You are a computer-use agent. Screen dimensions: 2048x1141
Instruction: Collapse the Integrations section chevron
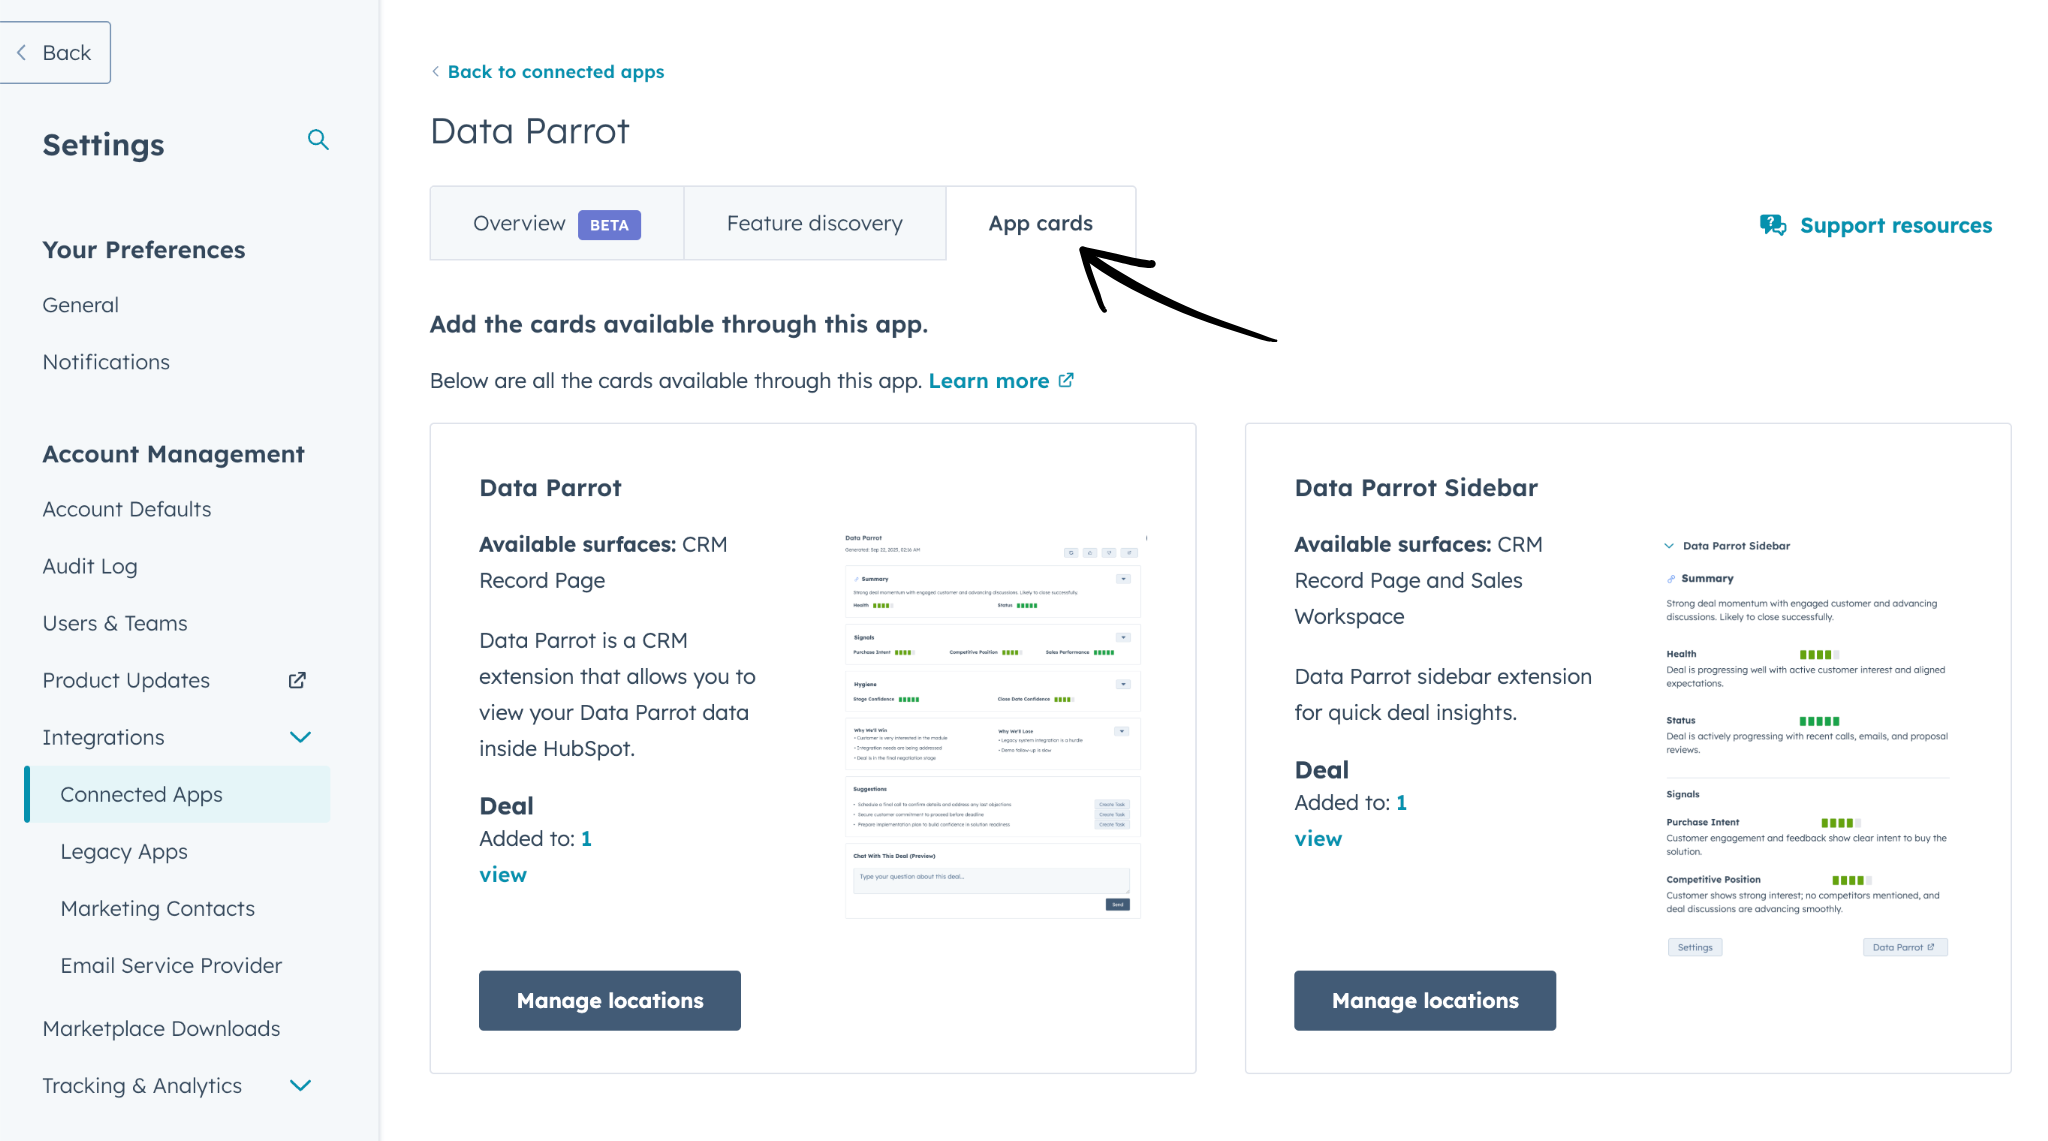pyautogui.click(x=300, y=737)
